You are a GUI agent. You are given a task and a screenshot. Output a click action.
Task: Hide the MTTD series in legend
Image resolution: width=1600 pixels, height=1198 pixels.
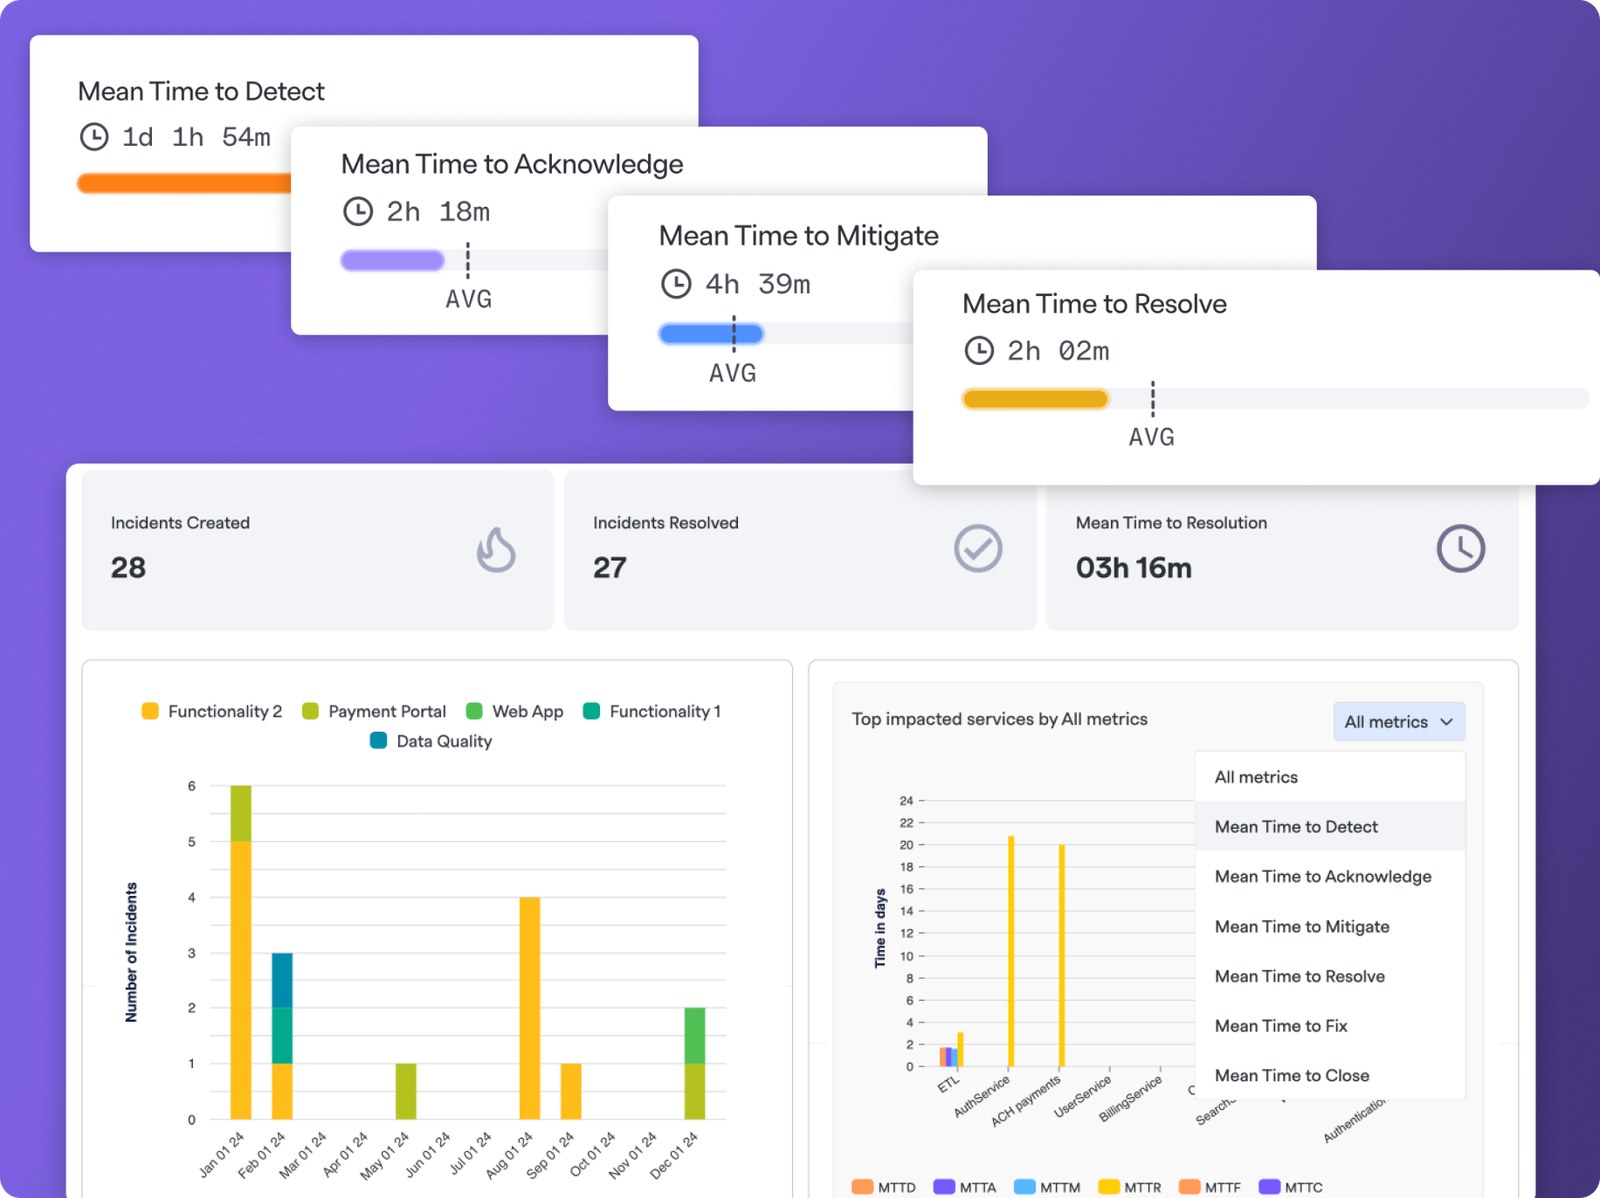(884, 1187)
